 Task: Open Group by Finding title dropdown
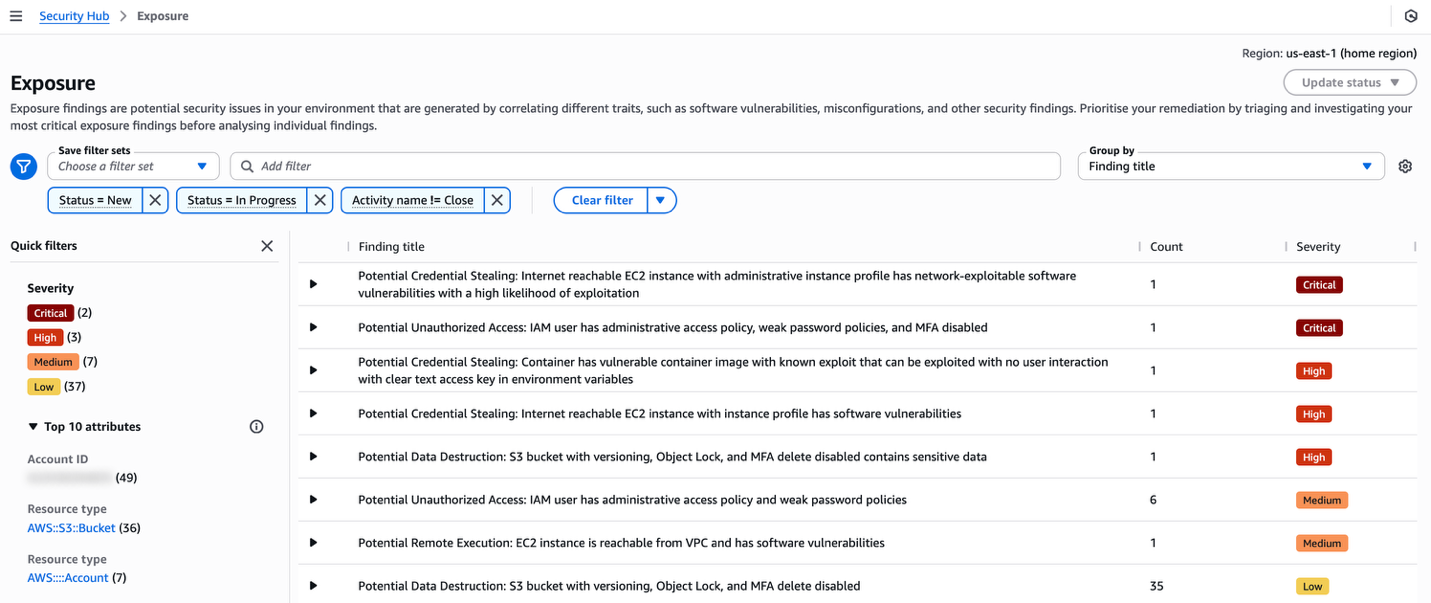1231,166
